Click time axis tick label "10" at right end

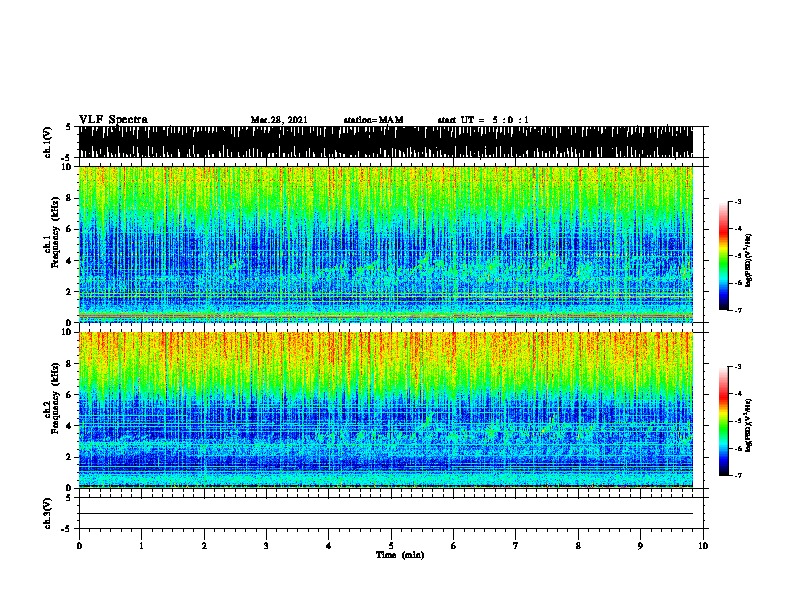tap(703, 545)
